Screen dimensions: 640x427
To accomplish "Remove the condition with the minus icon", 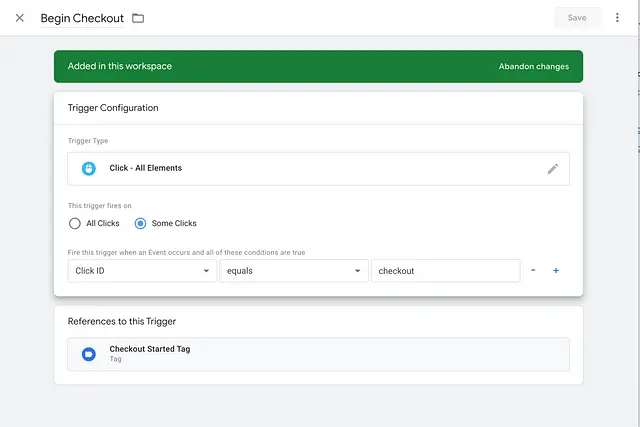I will pos(533,271).
